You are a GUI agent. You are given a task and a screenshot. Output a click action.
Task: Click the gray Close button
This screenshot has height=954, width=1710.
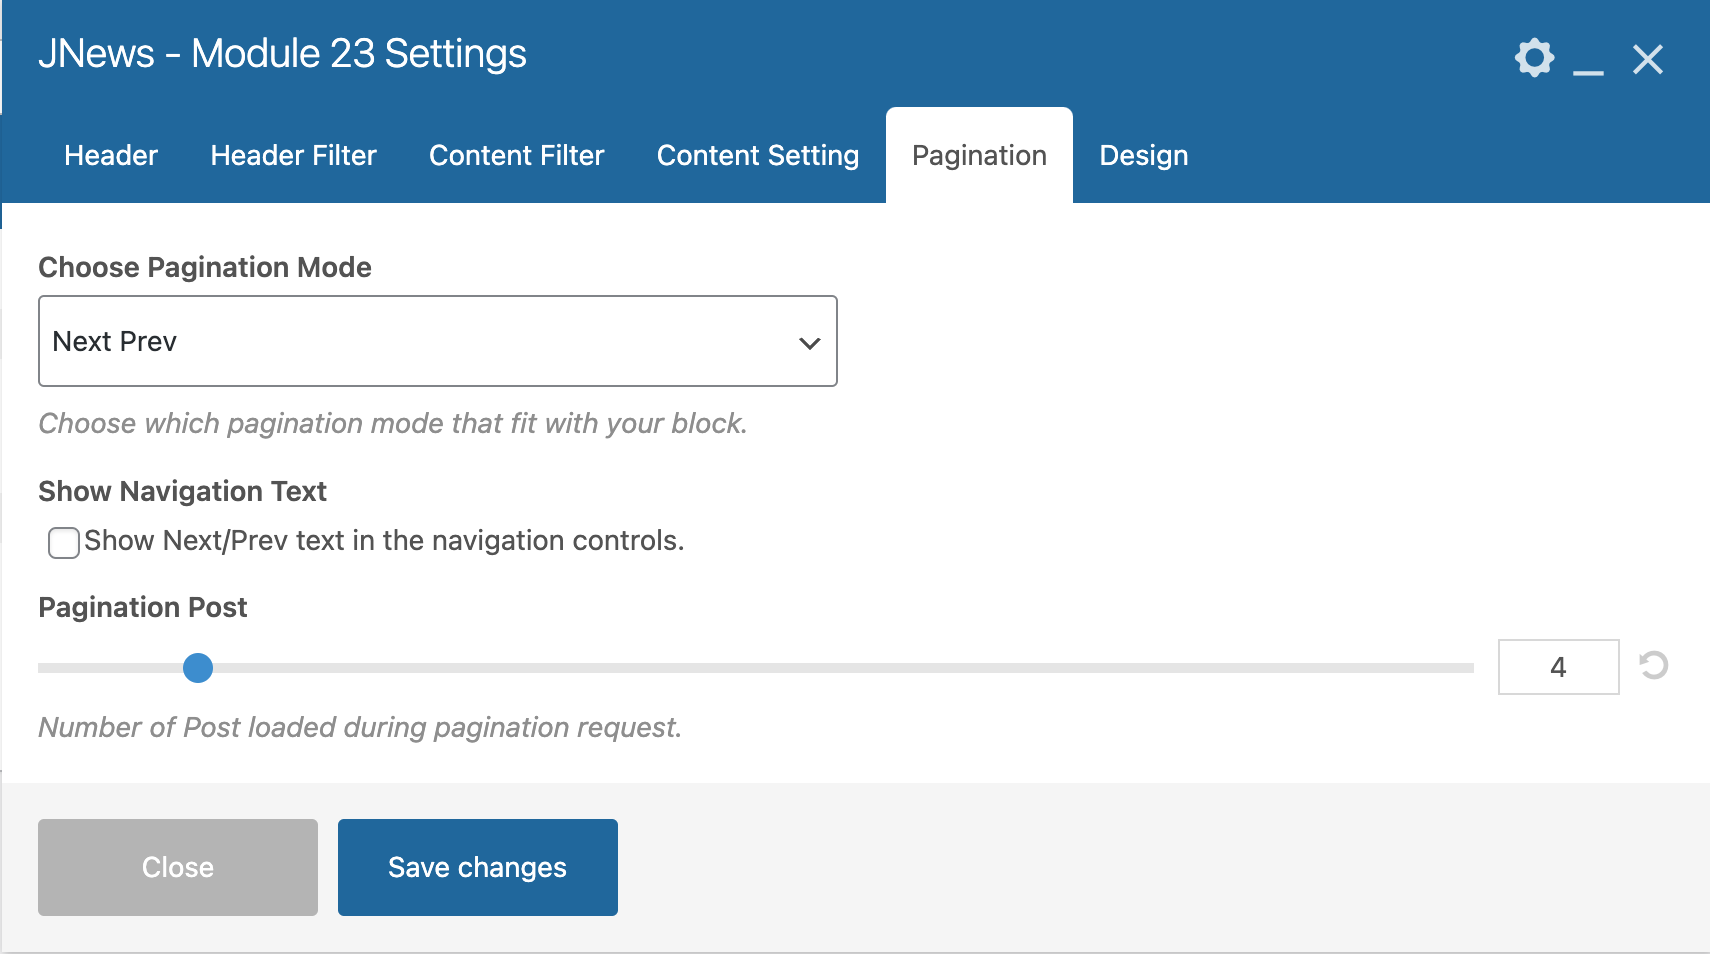[x=178, y=867]
